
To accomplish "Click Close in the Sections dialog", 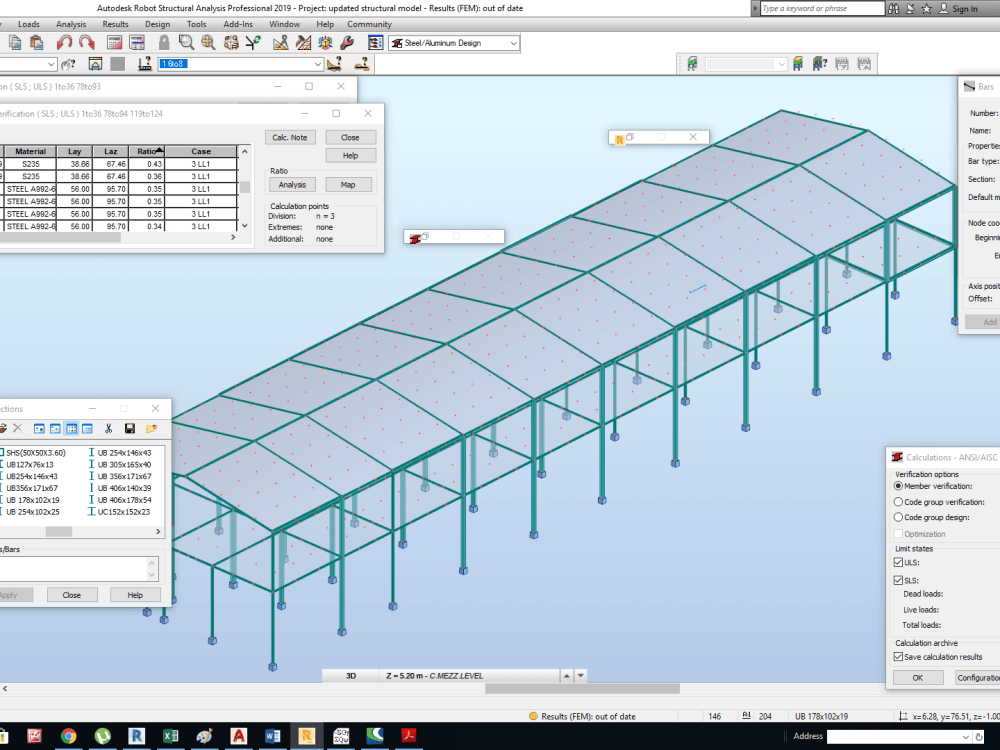I will coord(71,595).
